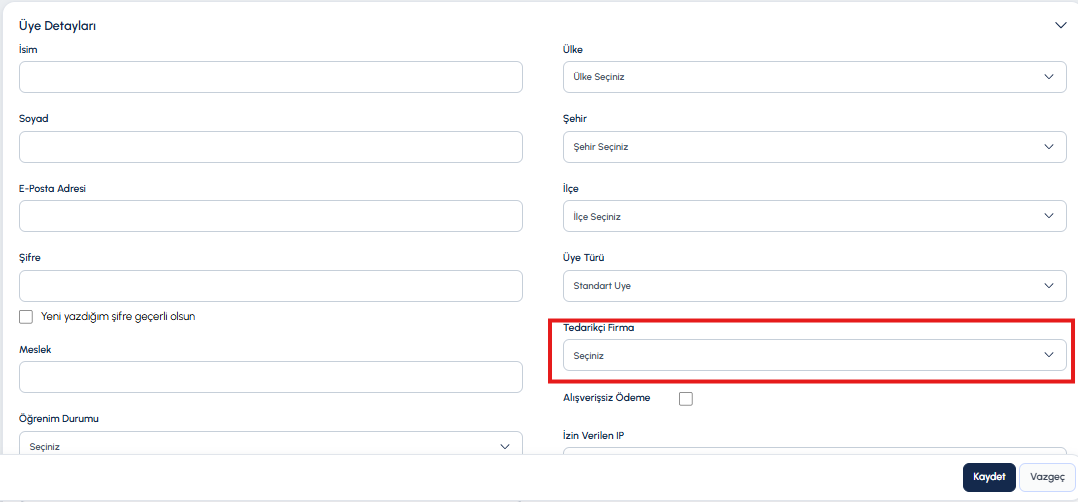This screenshot has height=502, width=1078.
Task: Open the Ülke Seçiniz dropdown
Action: click(815, 77)
